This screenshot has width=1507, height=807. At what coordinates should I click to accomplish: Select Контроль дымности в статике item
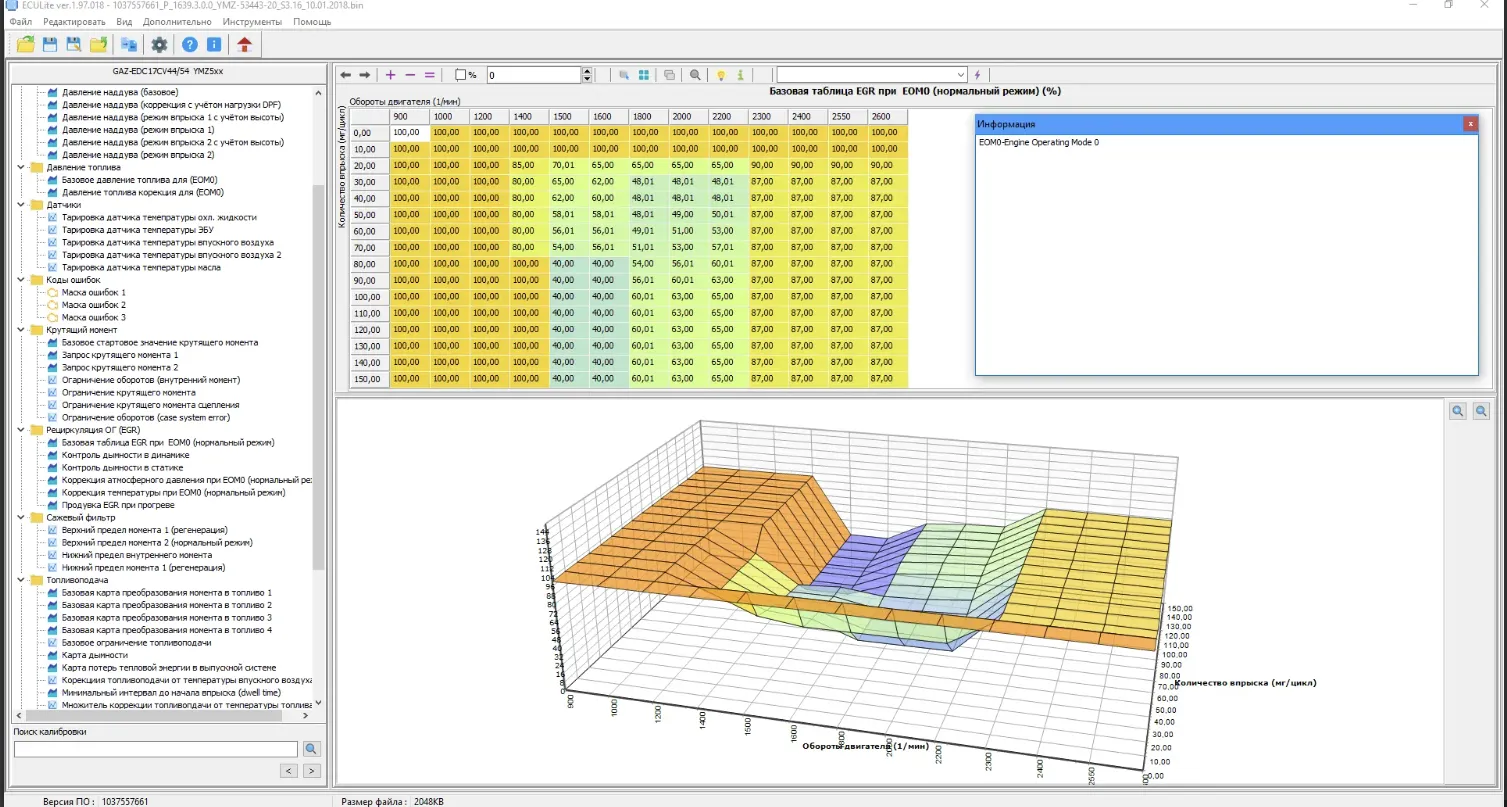[122, 467]
